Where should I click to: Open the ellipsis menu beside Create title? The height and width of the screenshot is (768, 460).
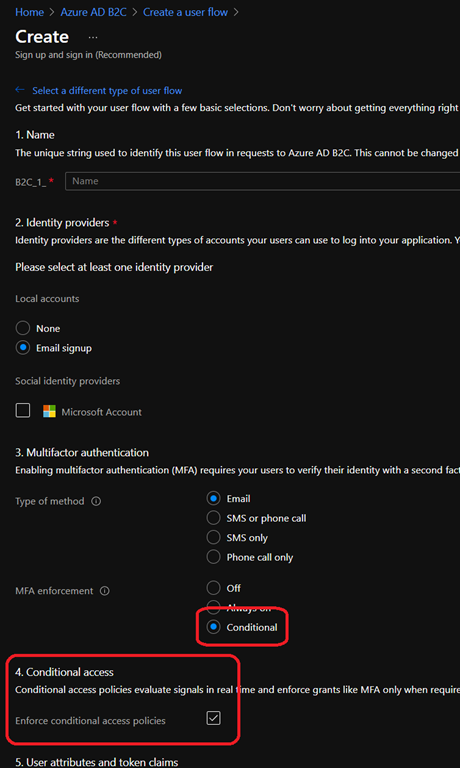point(93,37)
